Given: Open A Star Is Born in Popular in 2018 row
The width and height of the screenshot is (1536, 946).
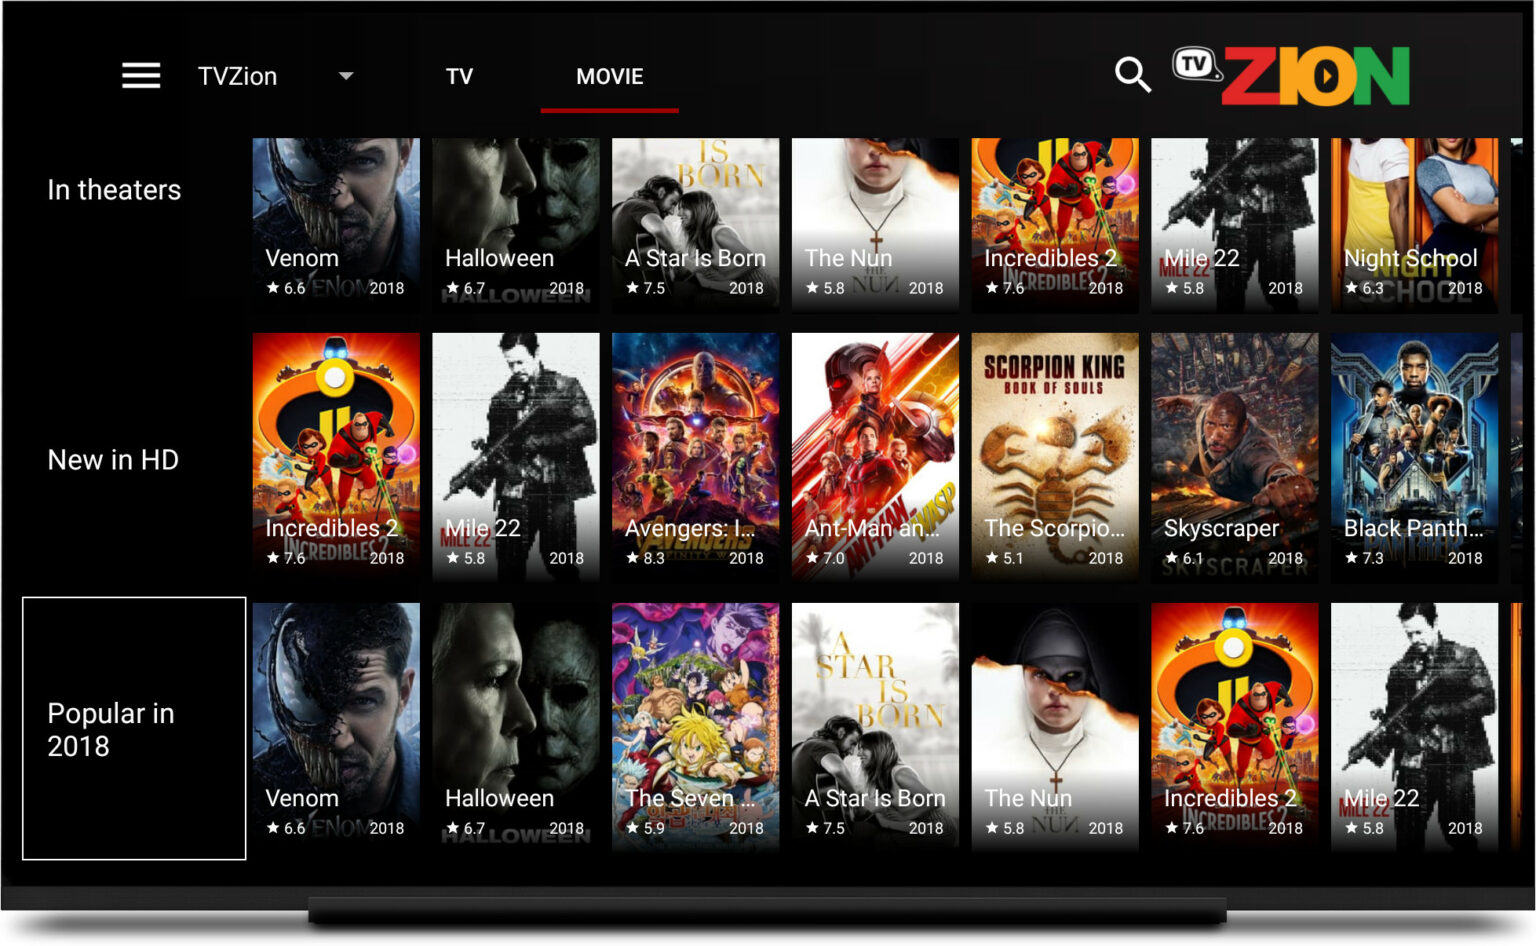Looking at the screenshot, I should pos(875,727).
